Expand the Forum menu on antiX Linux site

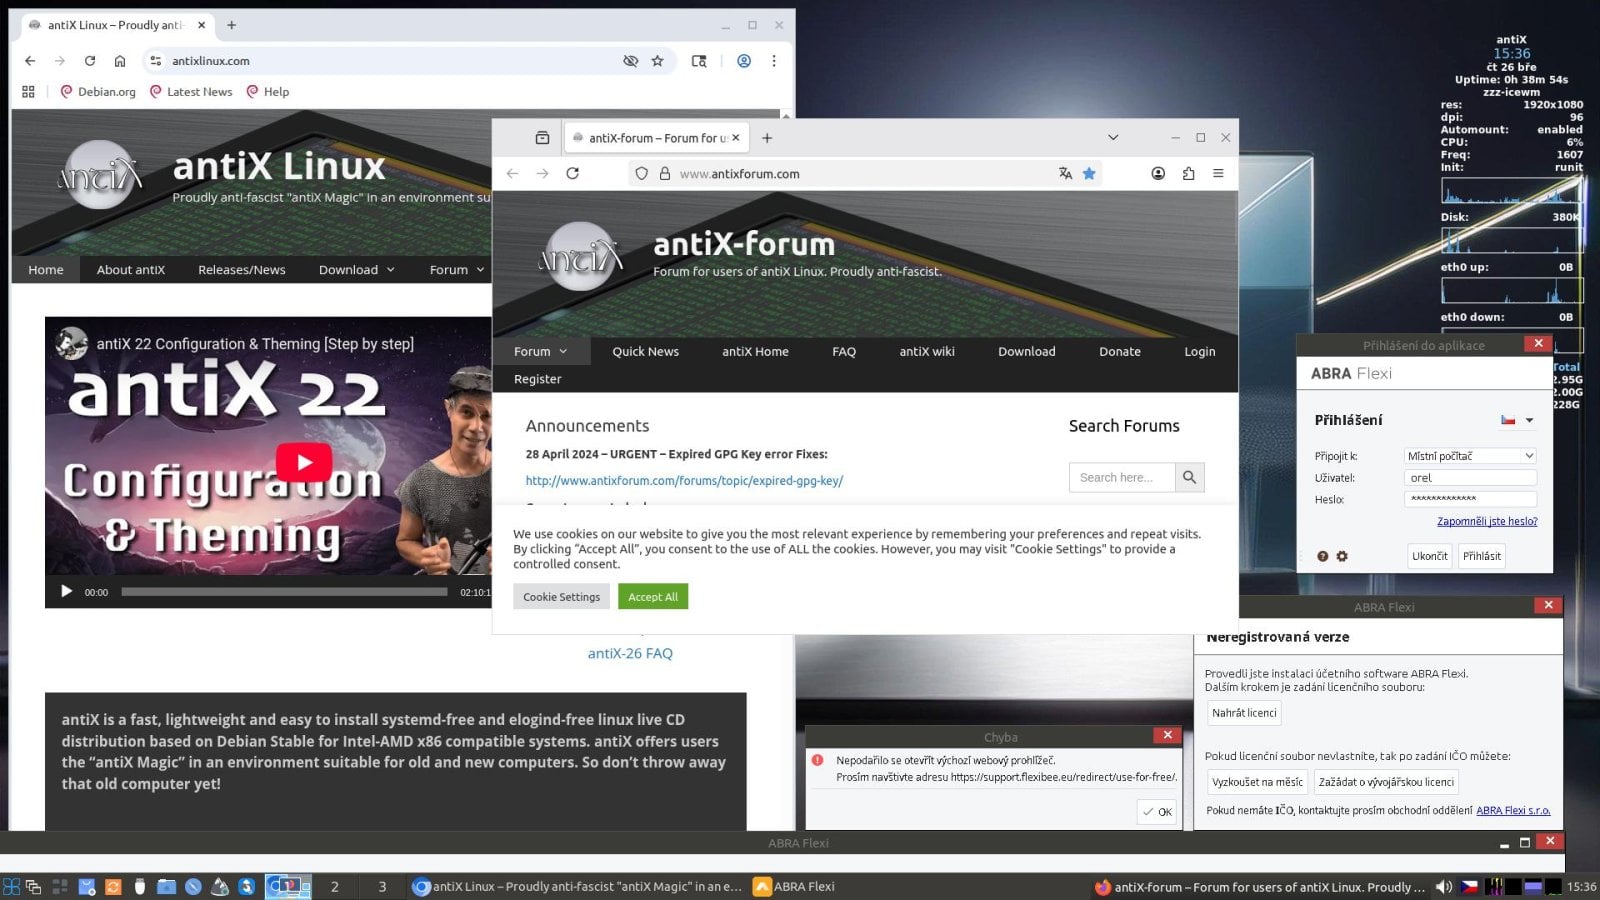[x=457, y=269]
